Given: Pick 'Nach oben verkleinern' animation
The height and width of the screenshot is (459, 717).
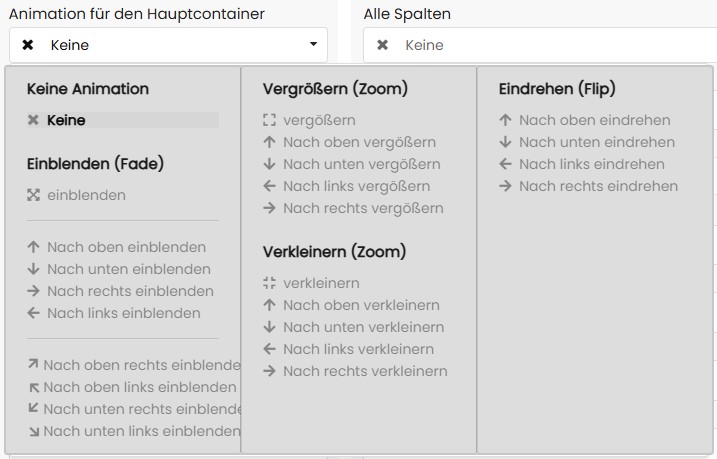Looking at the screenshot, I should point(361,305).
